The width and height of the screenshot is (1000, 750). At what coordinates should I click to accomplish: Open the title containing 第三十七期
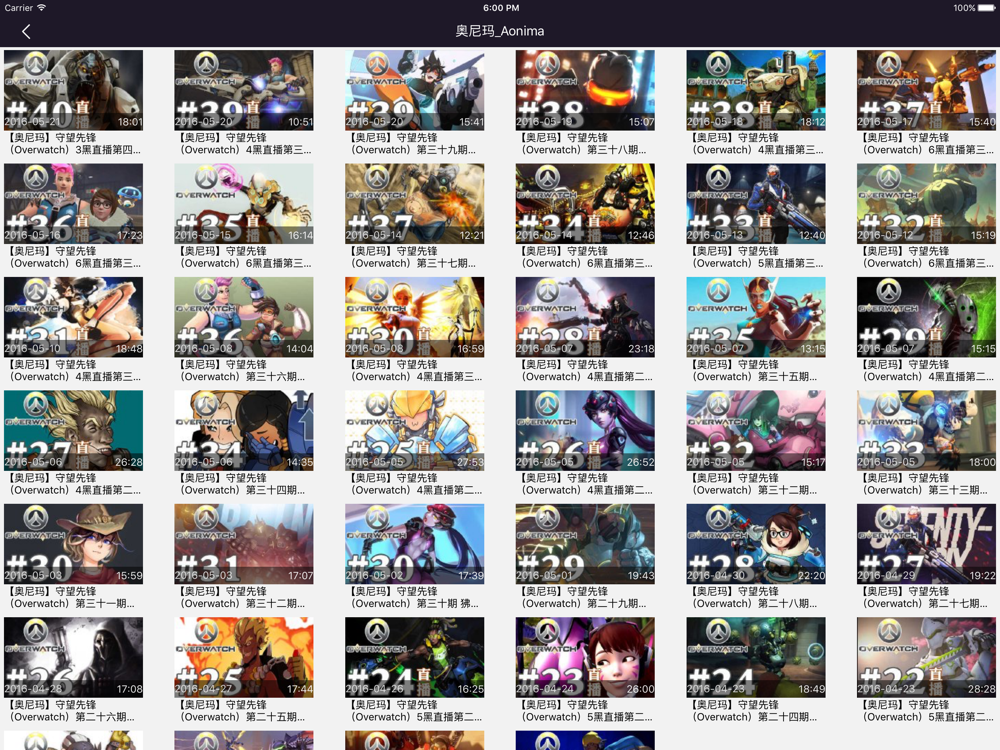coord(415,257)
